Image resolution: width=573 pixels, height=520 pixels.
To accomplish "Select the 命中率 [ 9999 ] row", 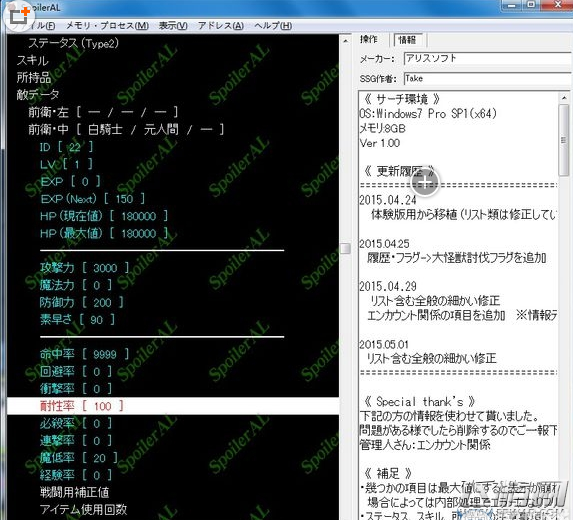I will click(x=84, y=354).
